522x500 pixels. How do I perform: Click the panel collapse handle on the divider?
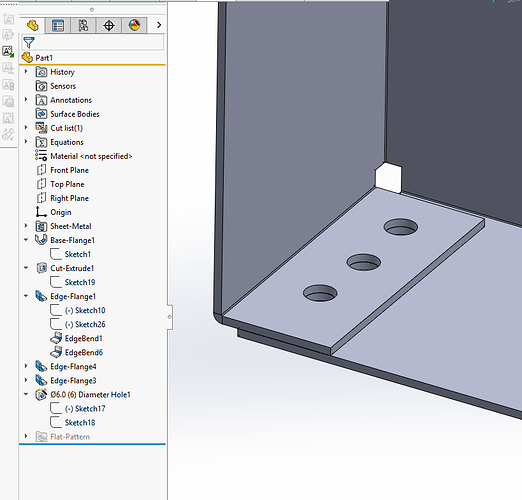[x=170, y=317]
